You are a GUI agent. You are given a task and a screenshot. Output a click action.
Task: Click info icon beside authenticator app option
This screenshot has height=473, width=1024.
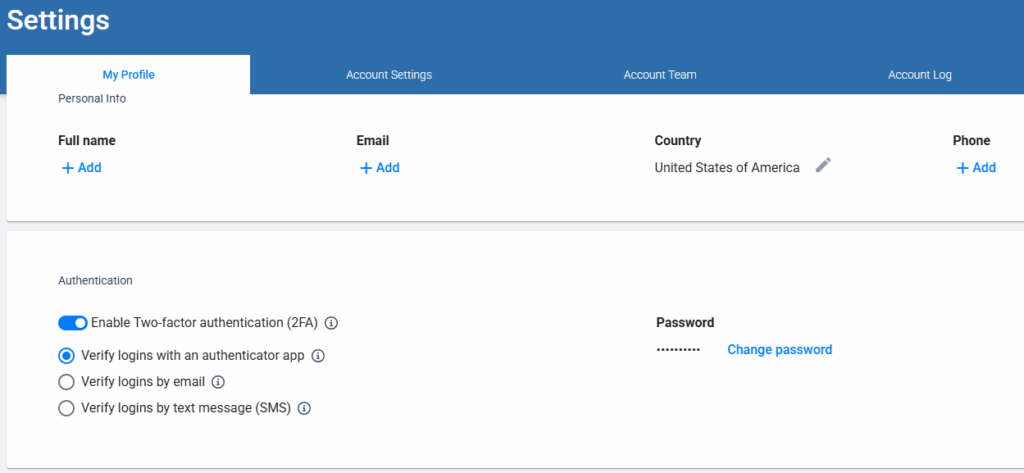pyautogui.click(x=319, y=355)
